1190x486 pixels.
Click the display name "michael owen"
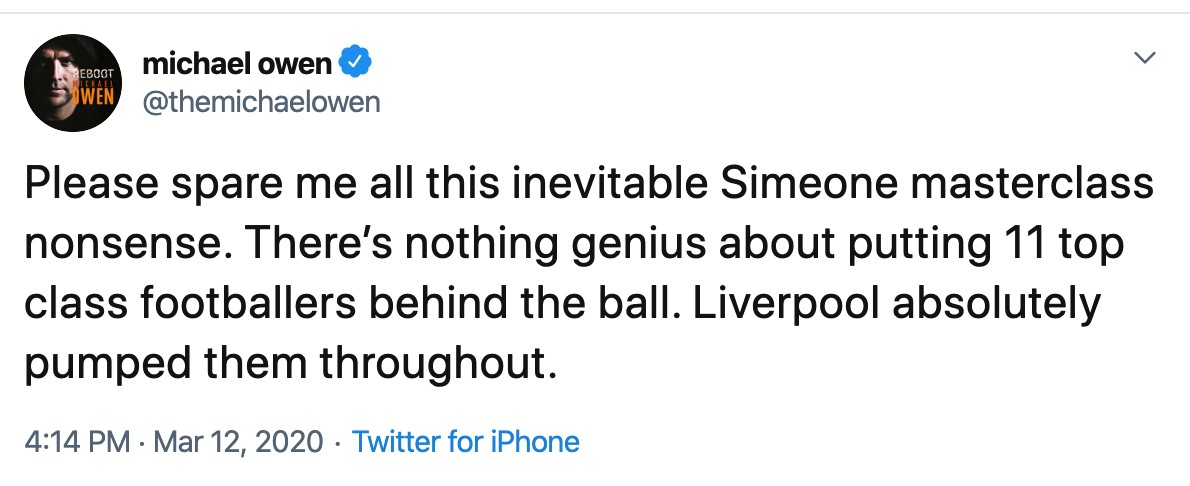pyautogui.click(x=236, y=64)
